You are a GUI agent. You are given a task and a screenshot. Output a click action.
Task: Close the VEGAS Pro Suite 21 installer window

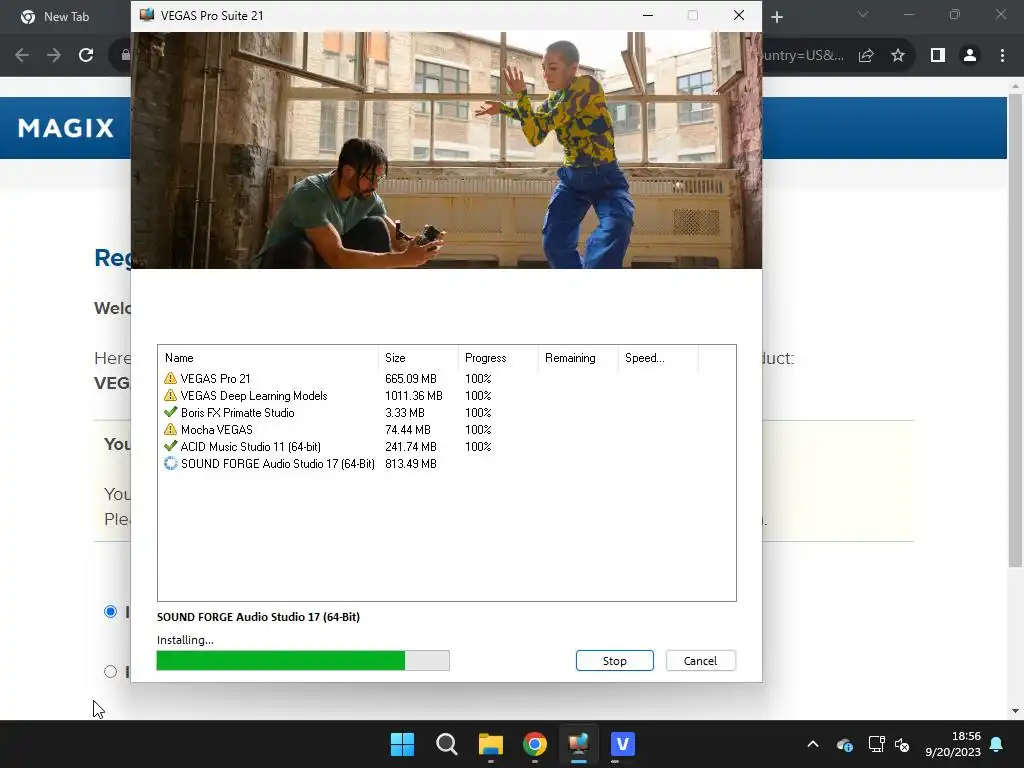click(739, 15)
